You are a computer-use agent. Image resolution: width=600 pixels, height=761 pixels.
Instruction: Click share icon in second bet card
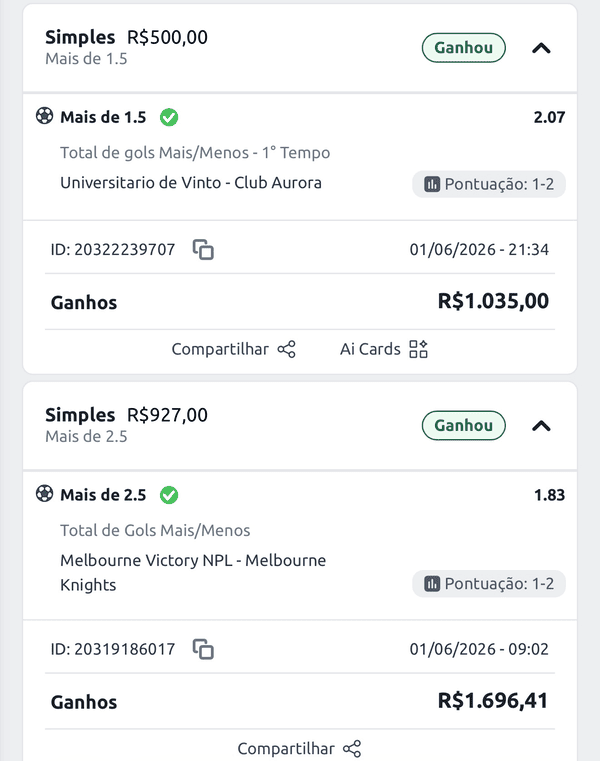point(352,749)
